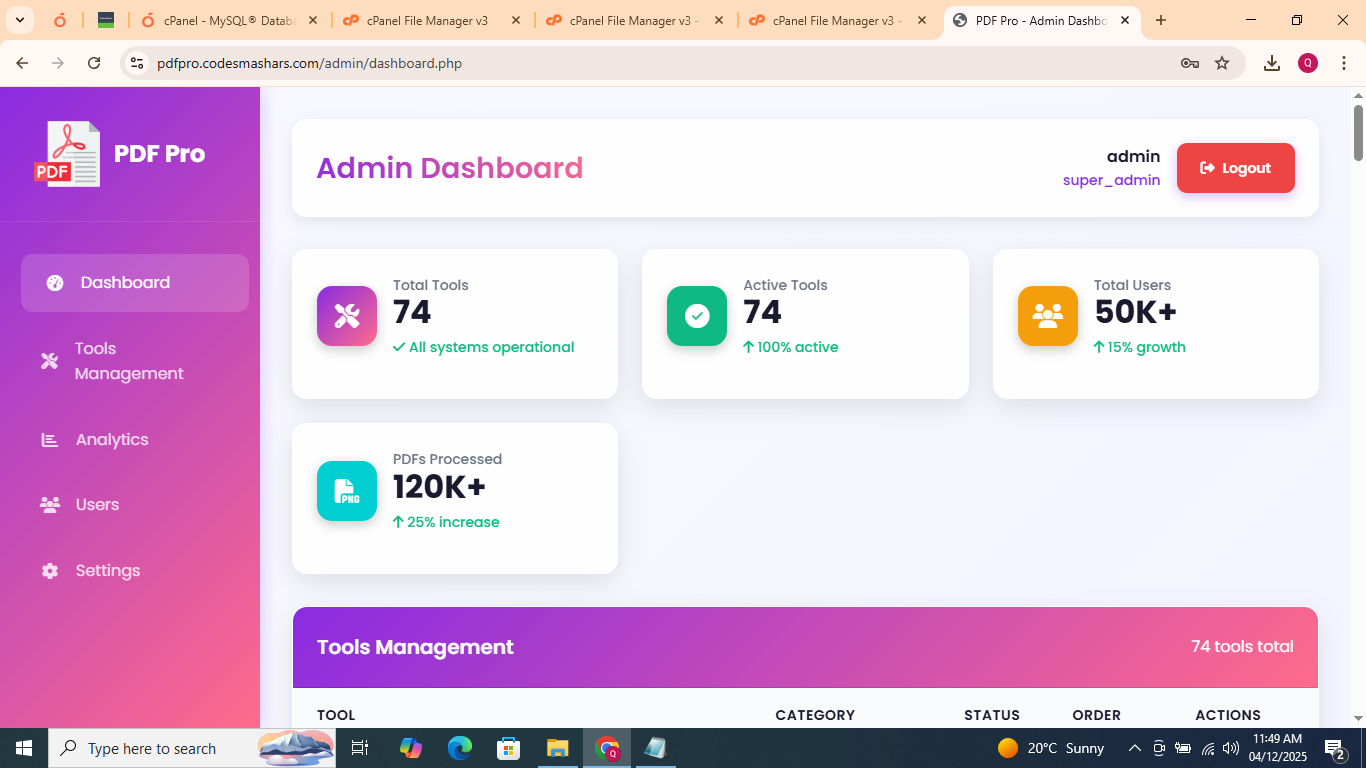
Task: Click the Active Tools checkmark icon
Action: (x=696, y=315)
